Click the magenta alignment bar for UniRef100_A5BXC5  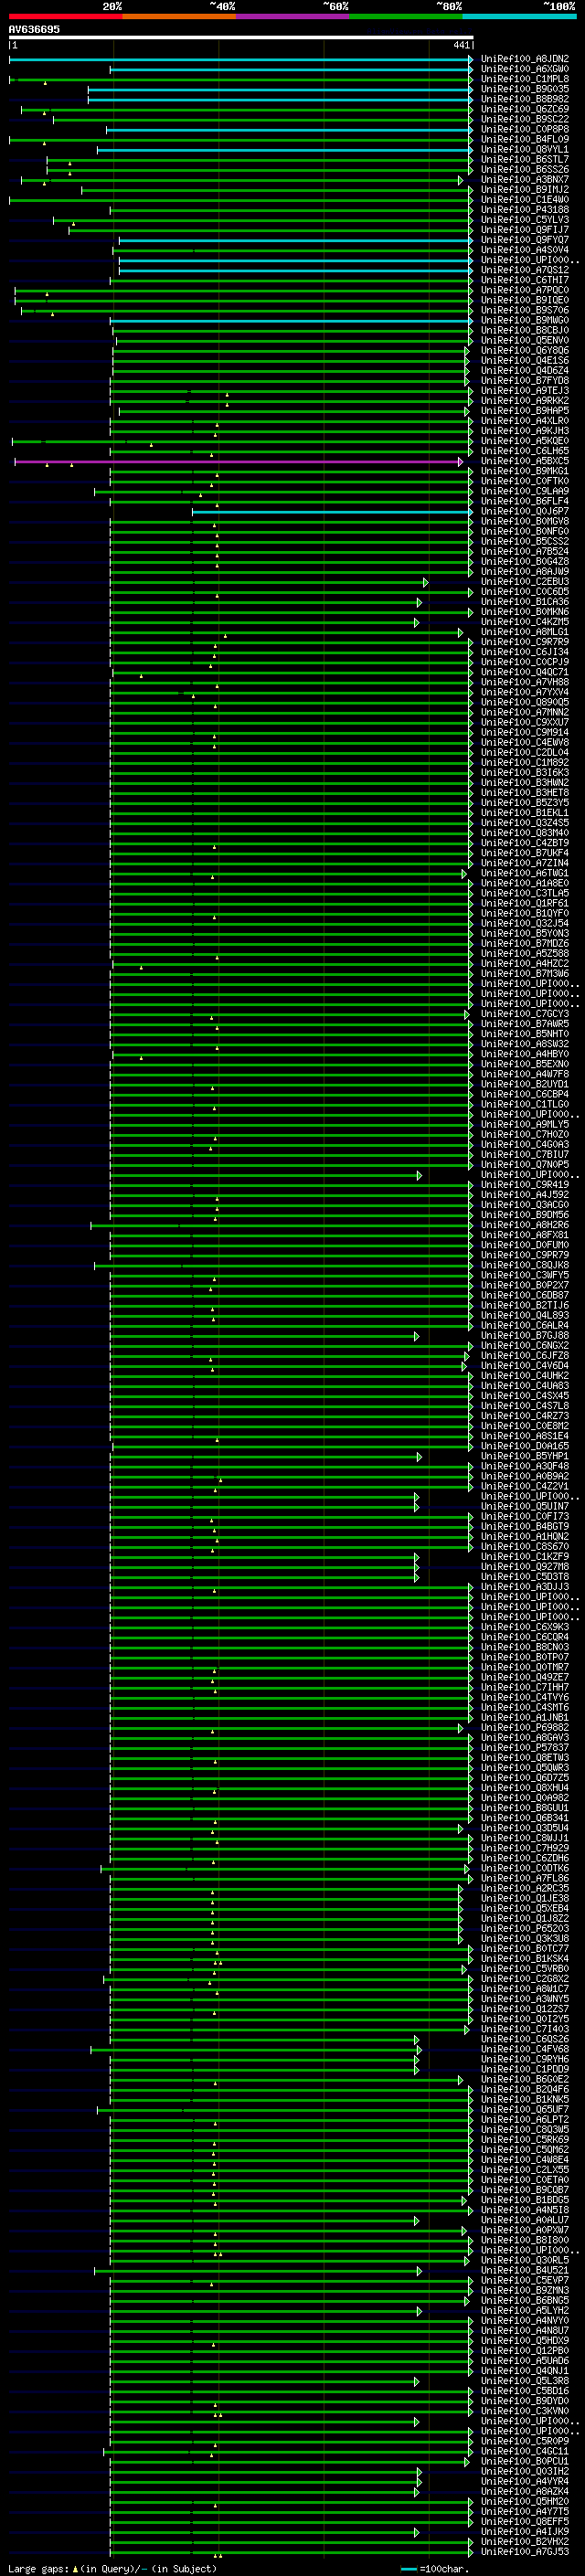(x=238, y=462)
